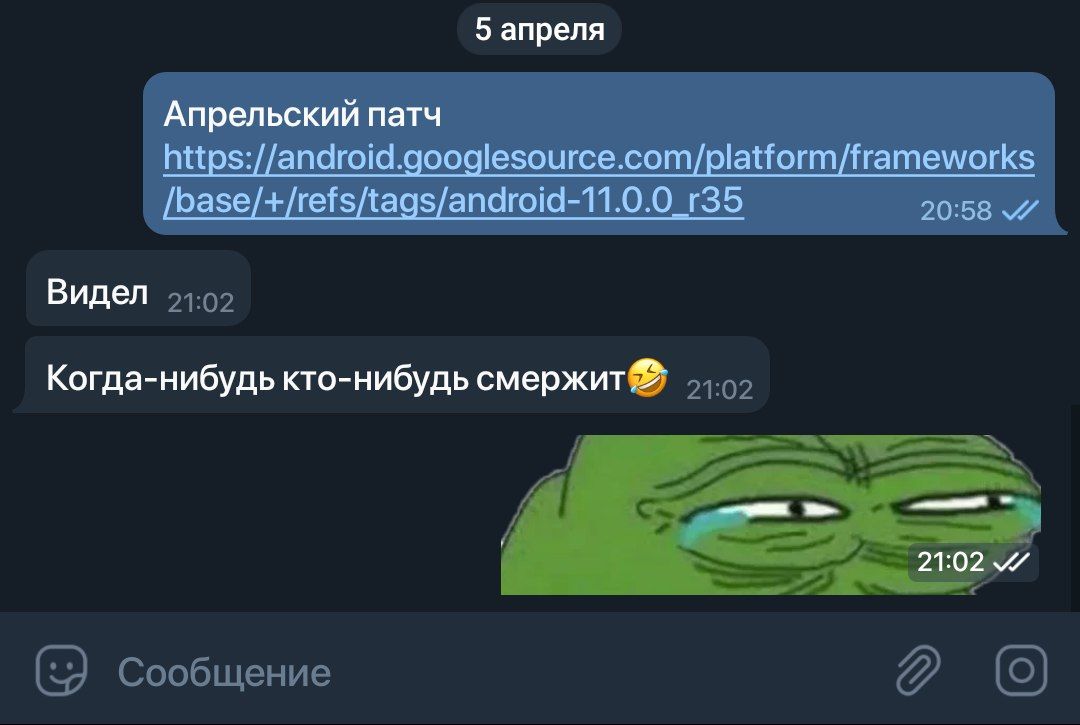The image size is (1080, 725).
Task: Click the read check marks on the Pepe sticker
Action: [x=1011, y=563]
